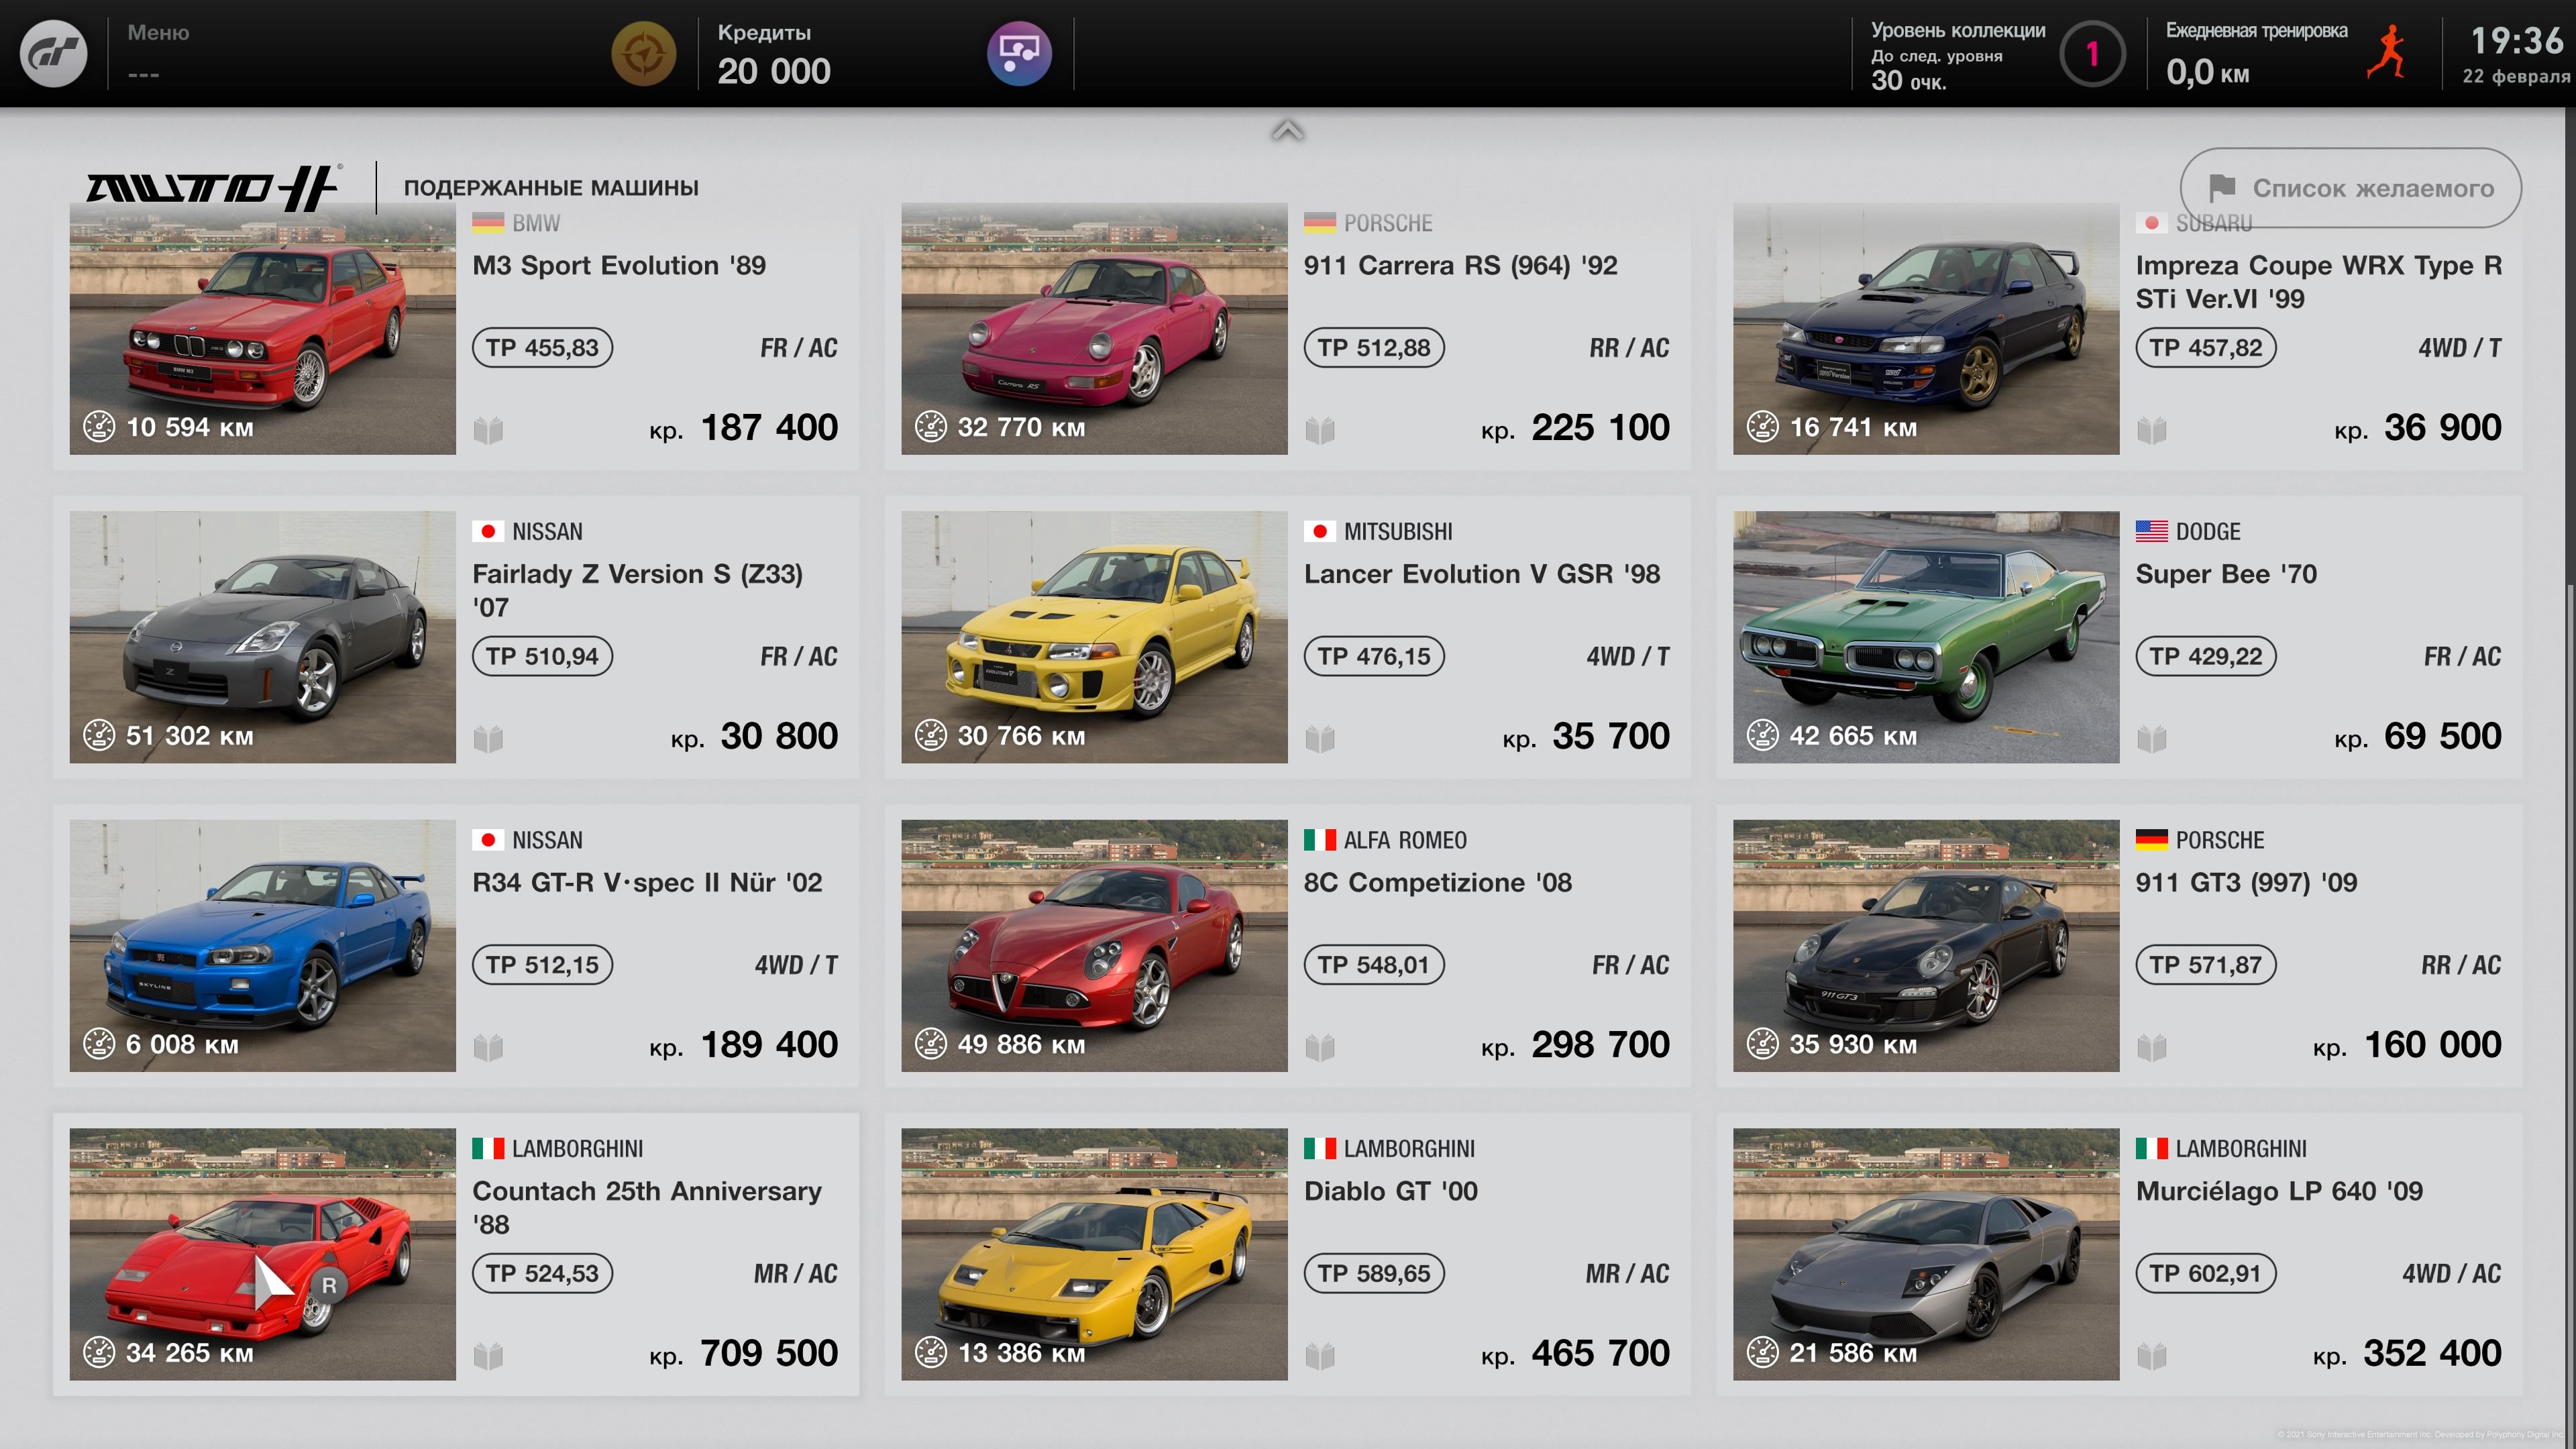This screenshot has height=1449, width=2576.
Task: Click brochure icon on Fairlady Z card
Action: 488,738
